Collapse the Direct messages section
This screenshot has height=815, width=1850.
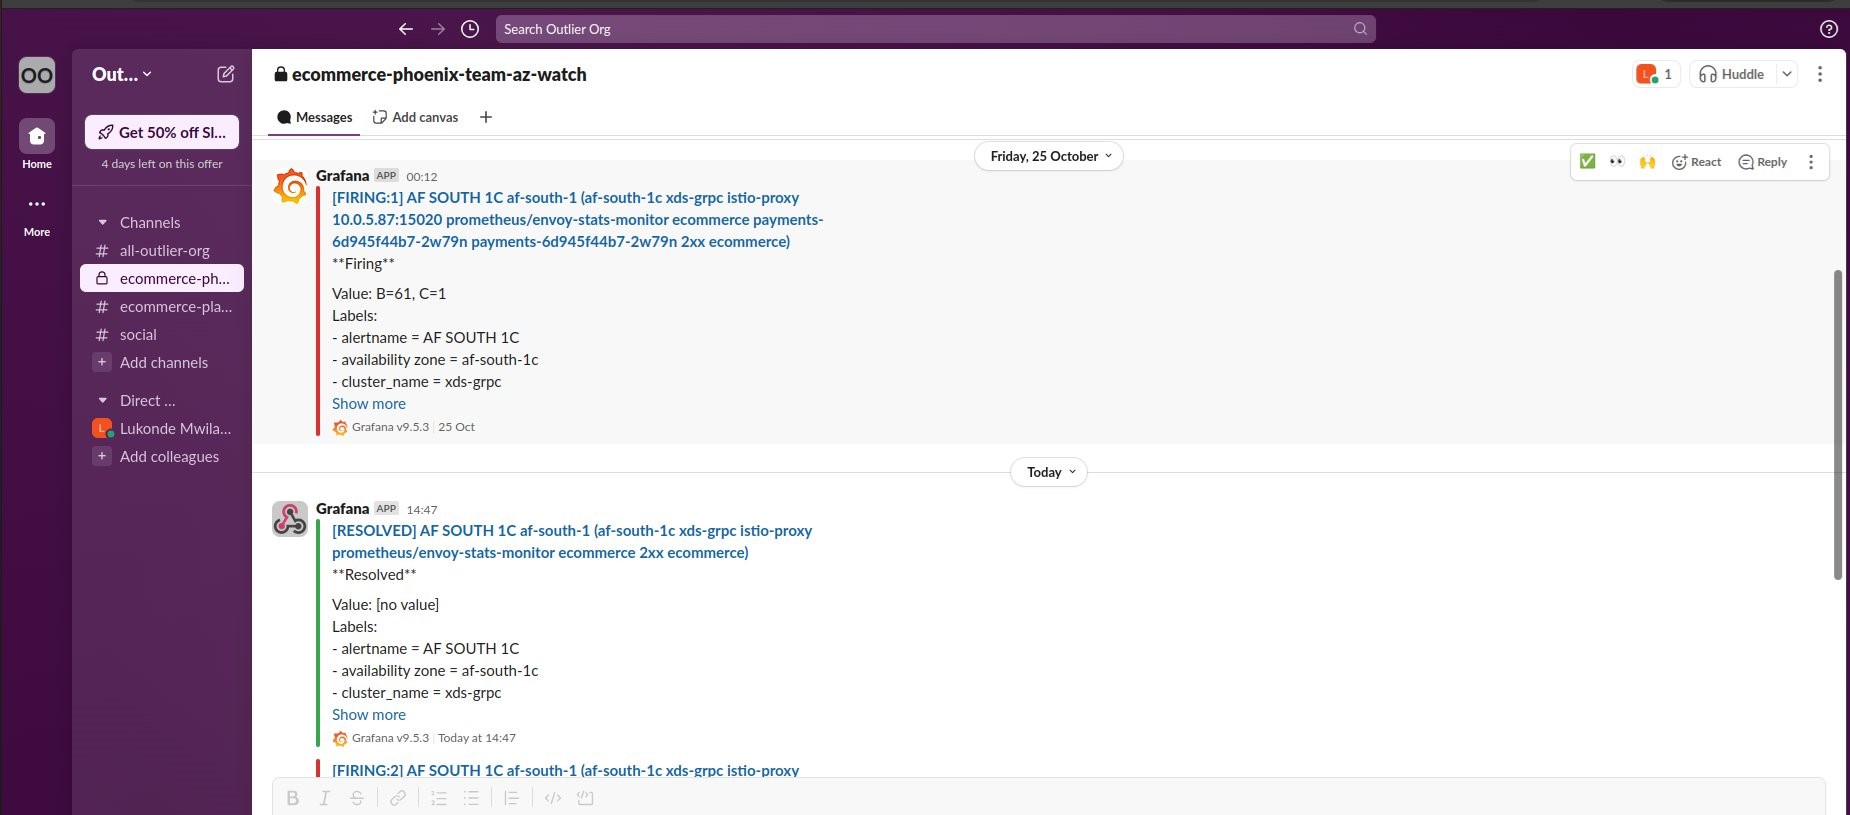point(102,400)
